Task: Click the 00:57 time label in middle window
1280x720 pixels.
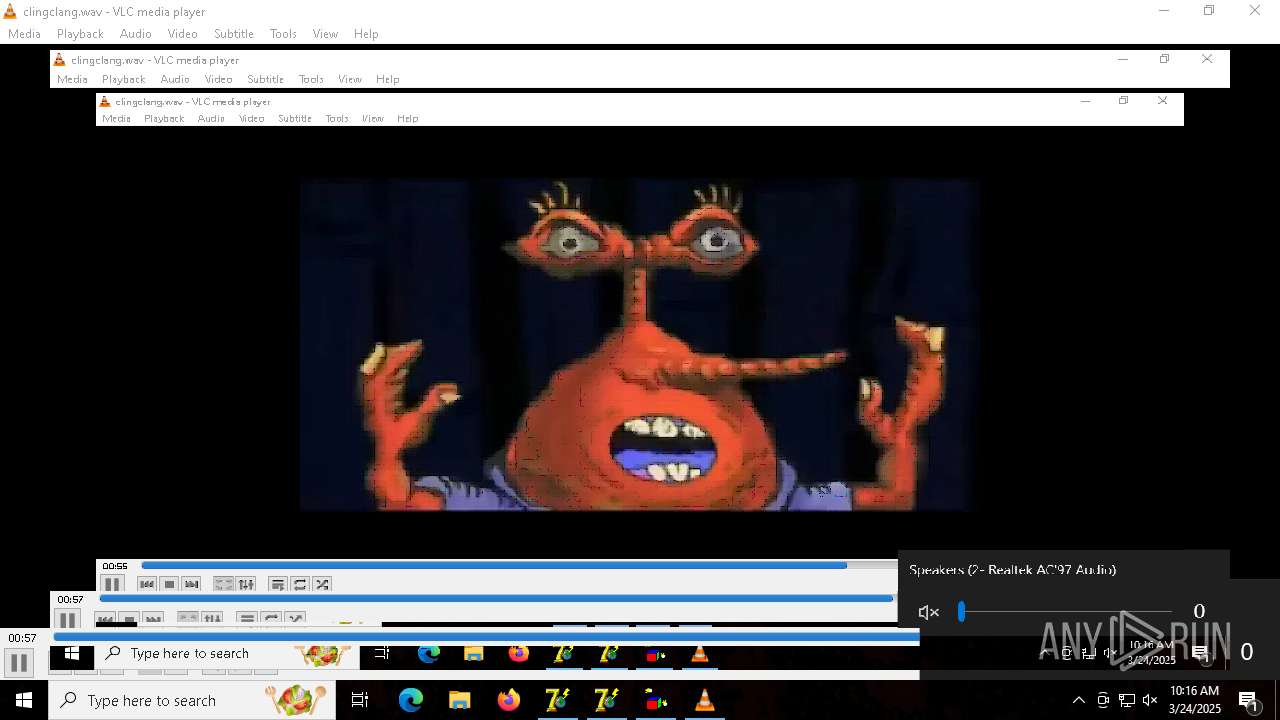Action: pyautogui.click(x=71, y=600)
